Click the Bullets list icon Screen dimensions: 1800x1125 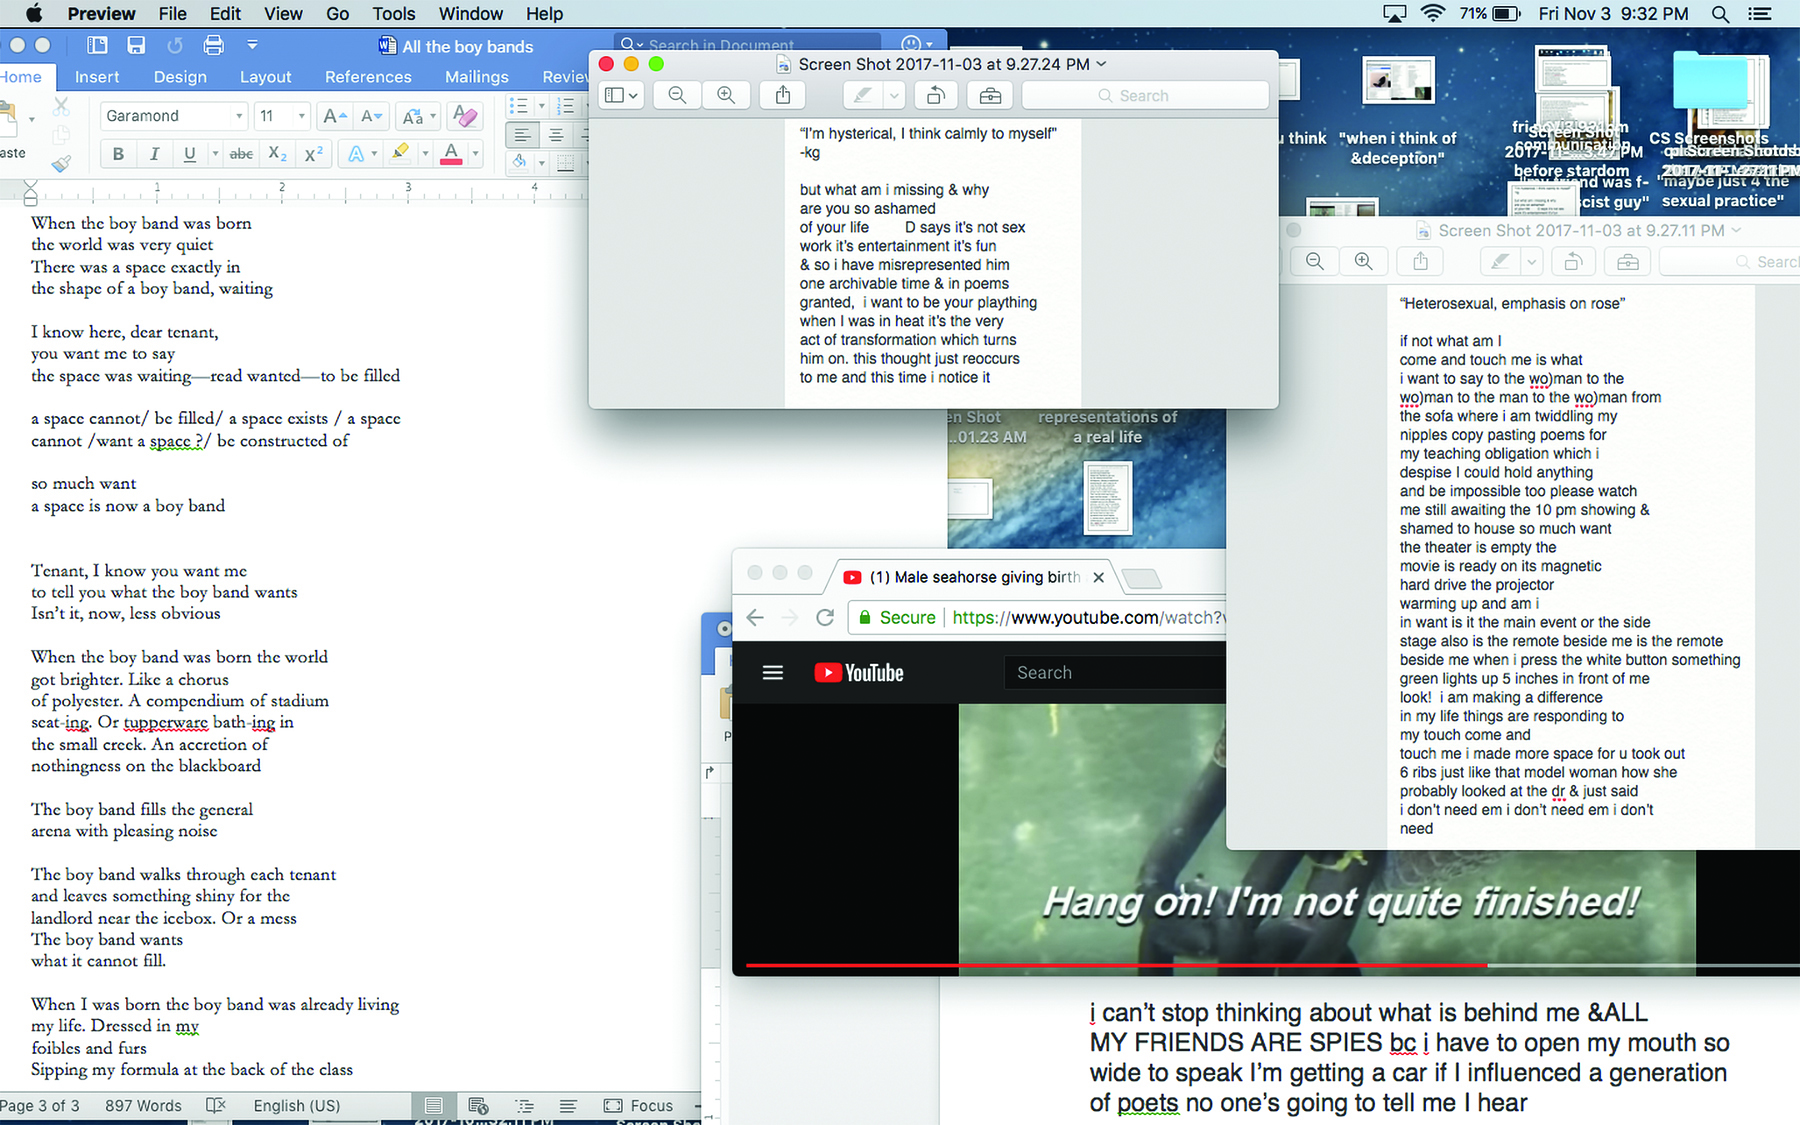pos(518,106)
